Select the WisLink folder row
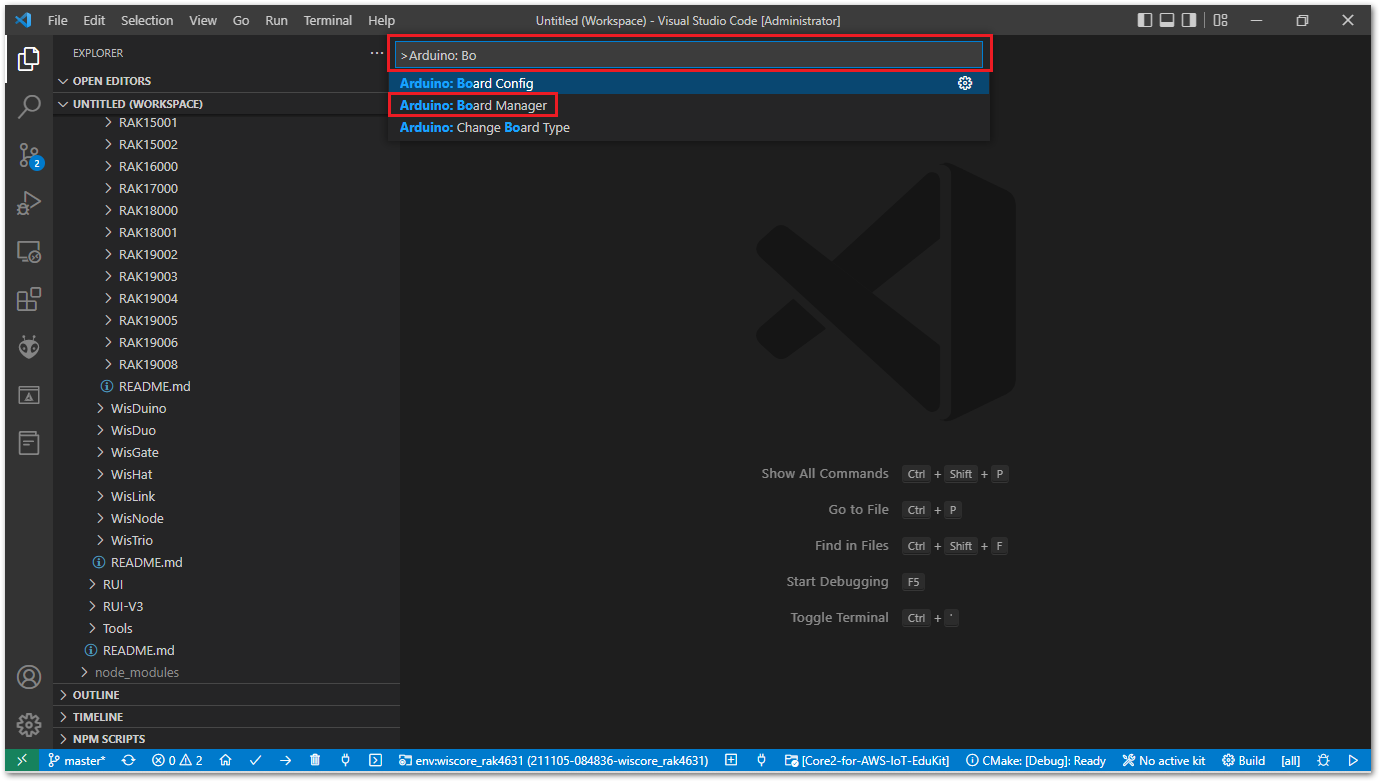This screenshot has height=782, width=1380. [227, 496]
